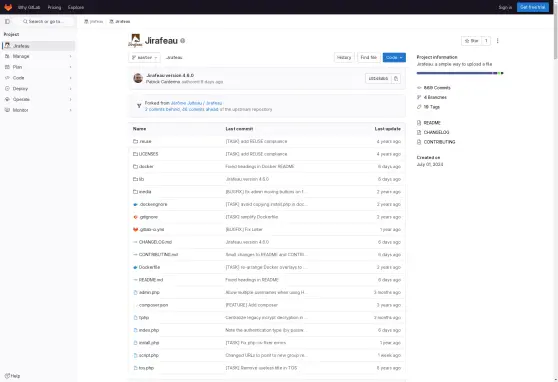
Task: Expand the Code sidebar section
Action: (38, 78)
